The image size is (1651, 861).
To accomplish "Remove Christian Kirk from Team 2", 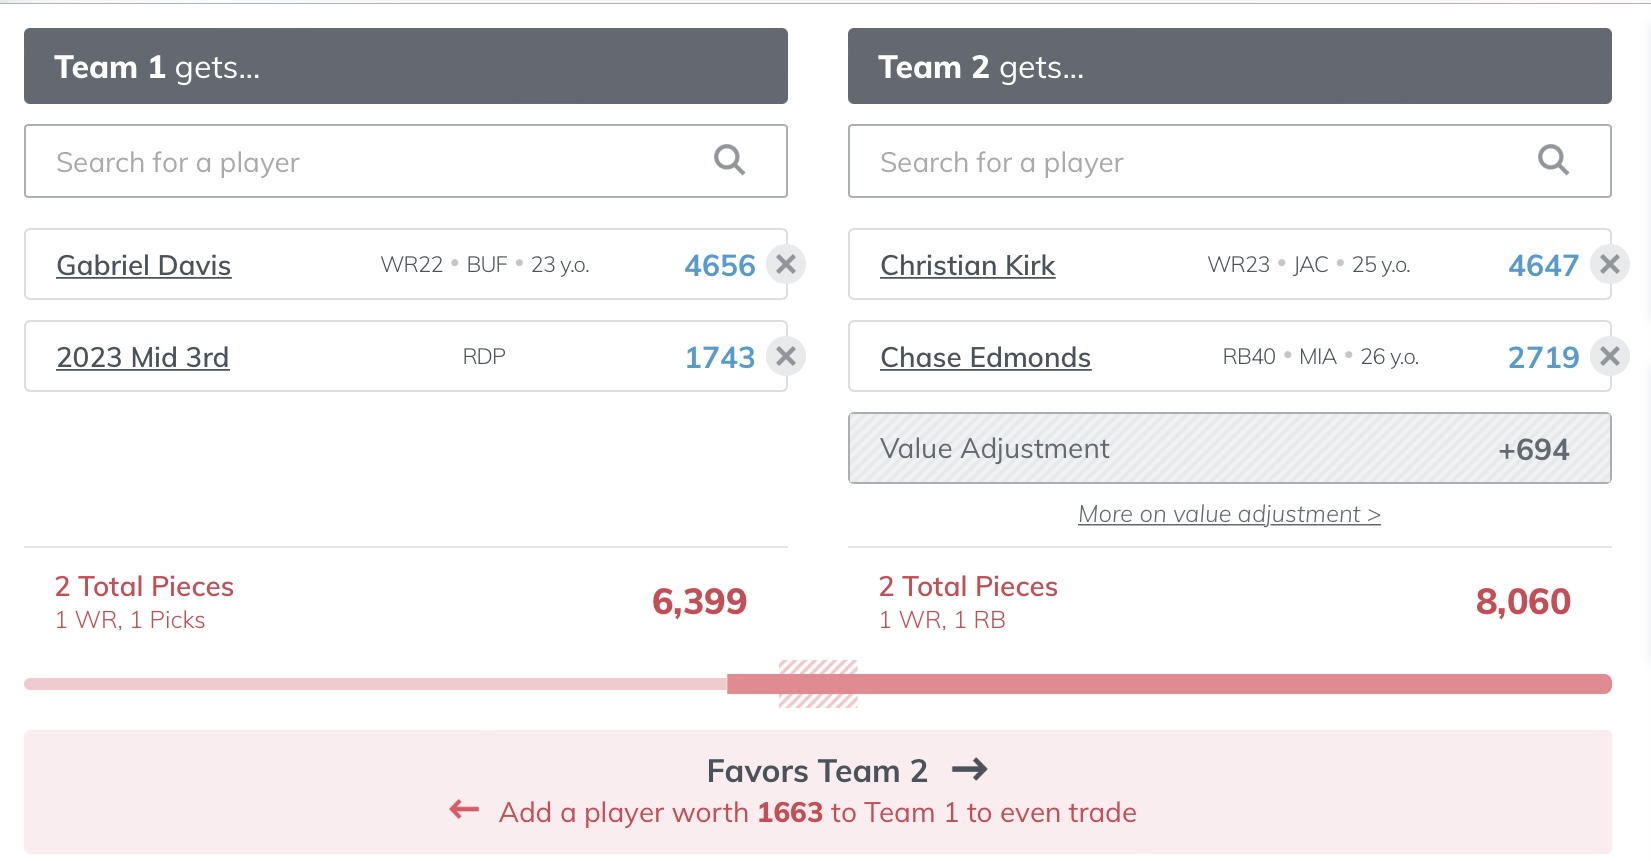I will coord(1610,265).
